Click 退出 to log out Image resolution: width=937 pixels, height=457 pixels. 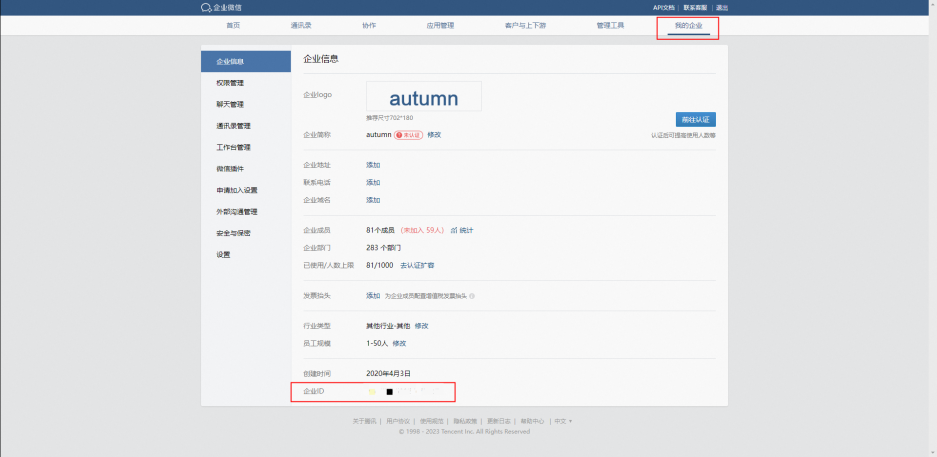point(722,7)
